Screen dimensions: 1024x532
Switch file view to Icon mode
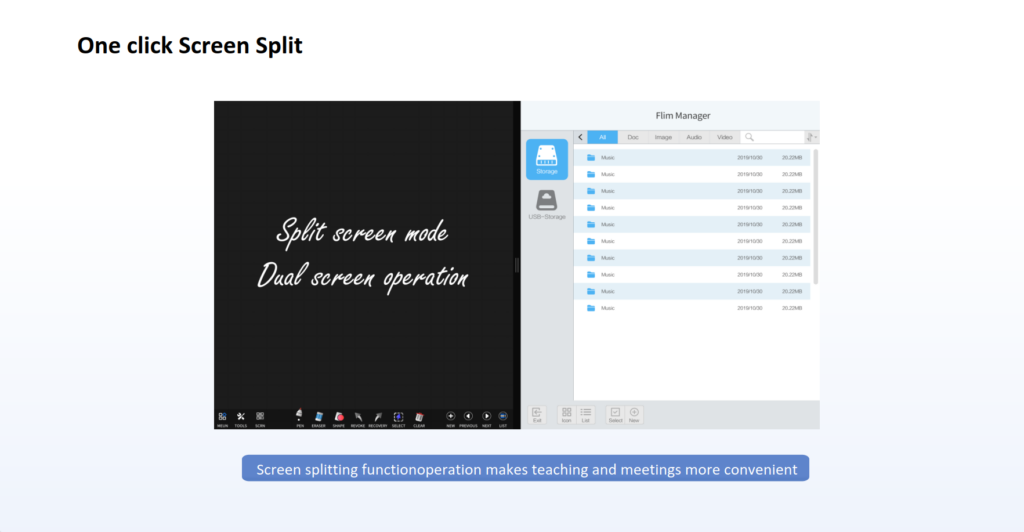(566, 413)
